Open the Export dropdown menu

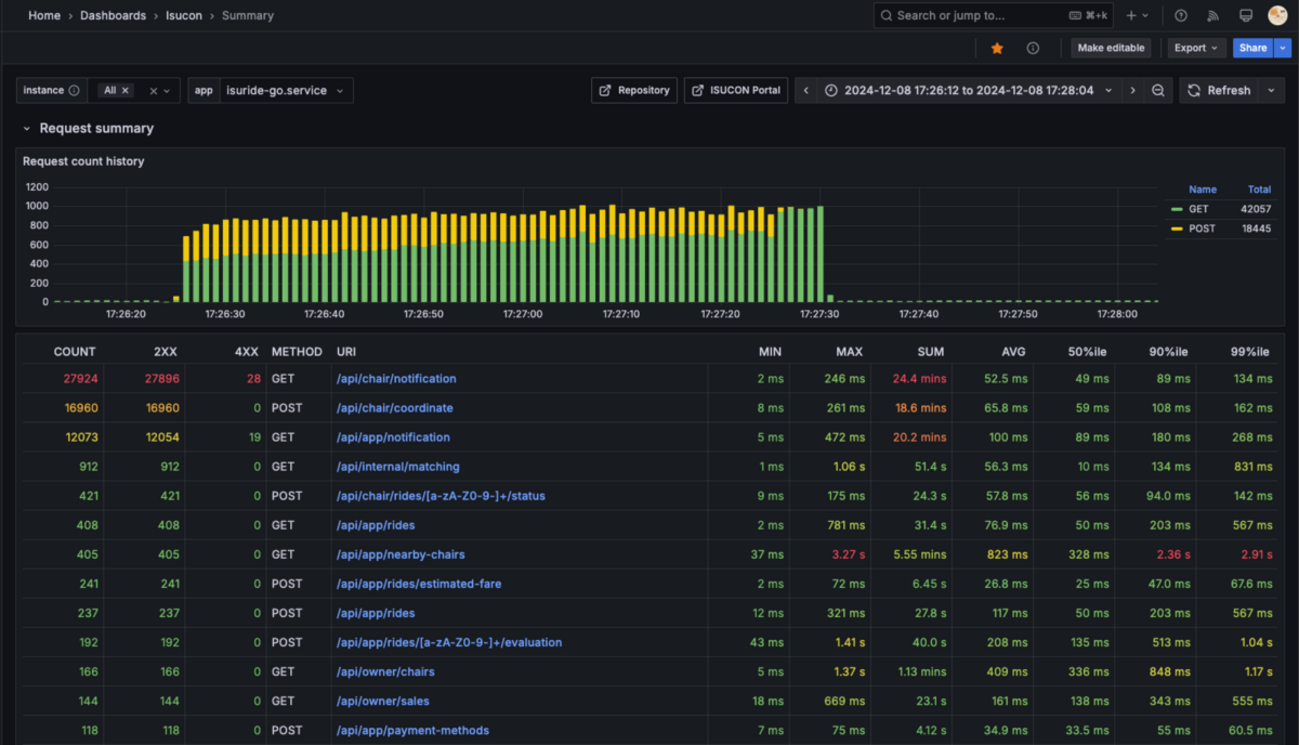click(1195, 48)
